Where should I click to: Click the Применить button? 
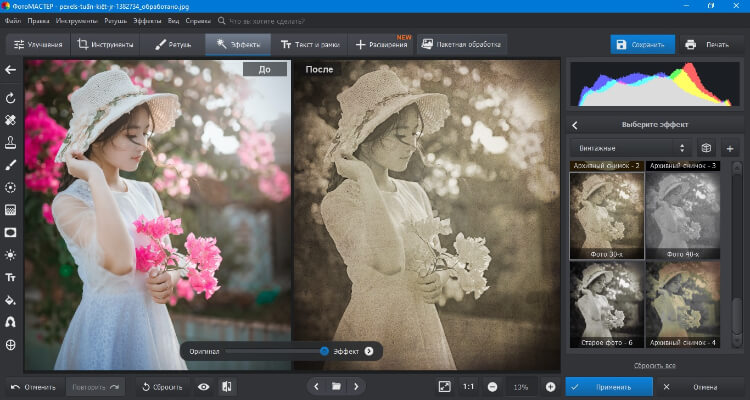[x=609, y=386]
